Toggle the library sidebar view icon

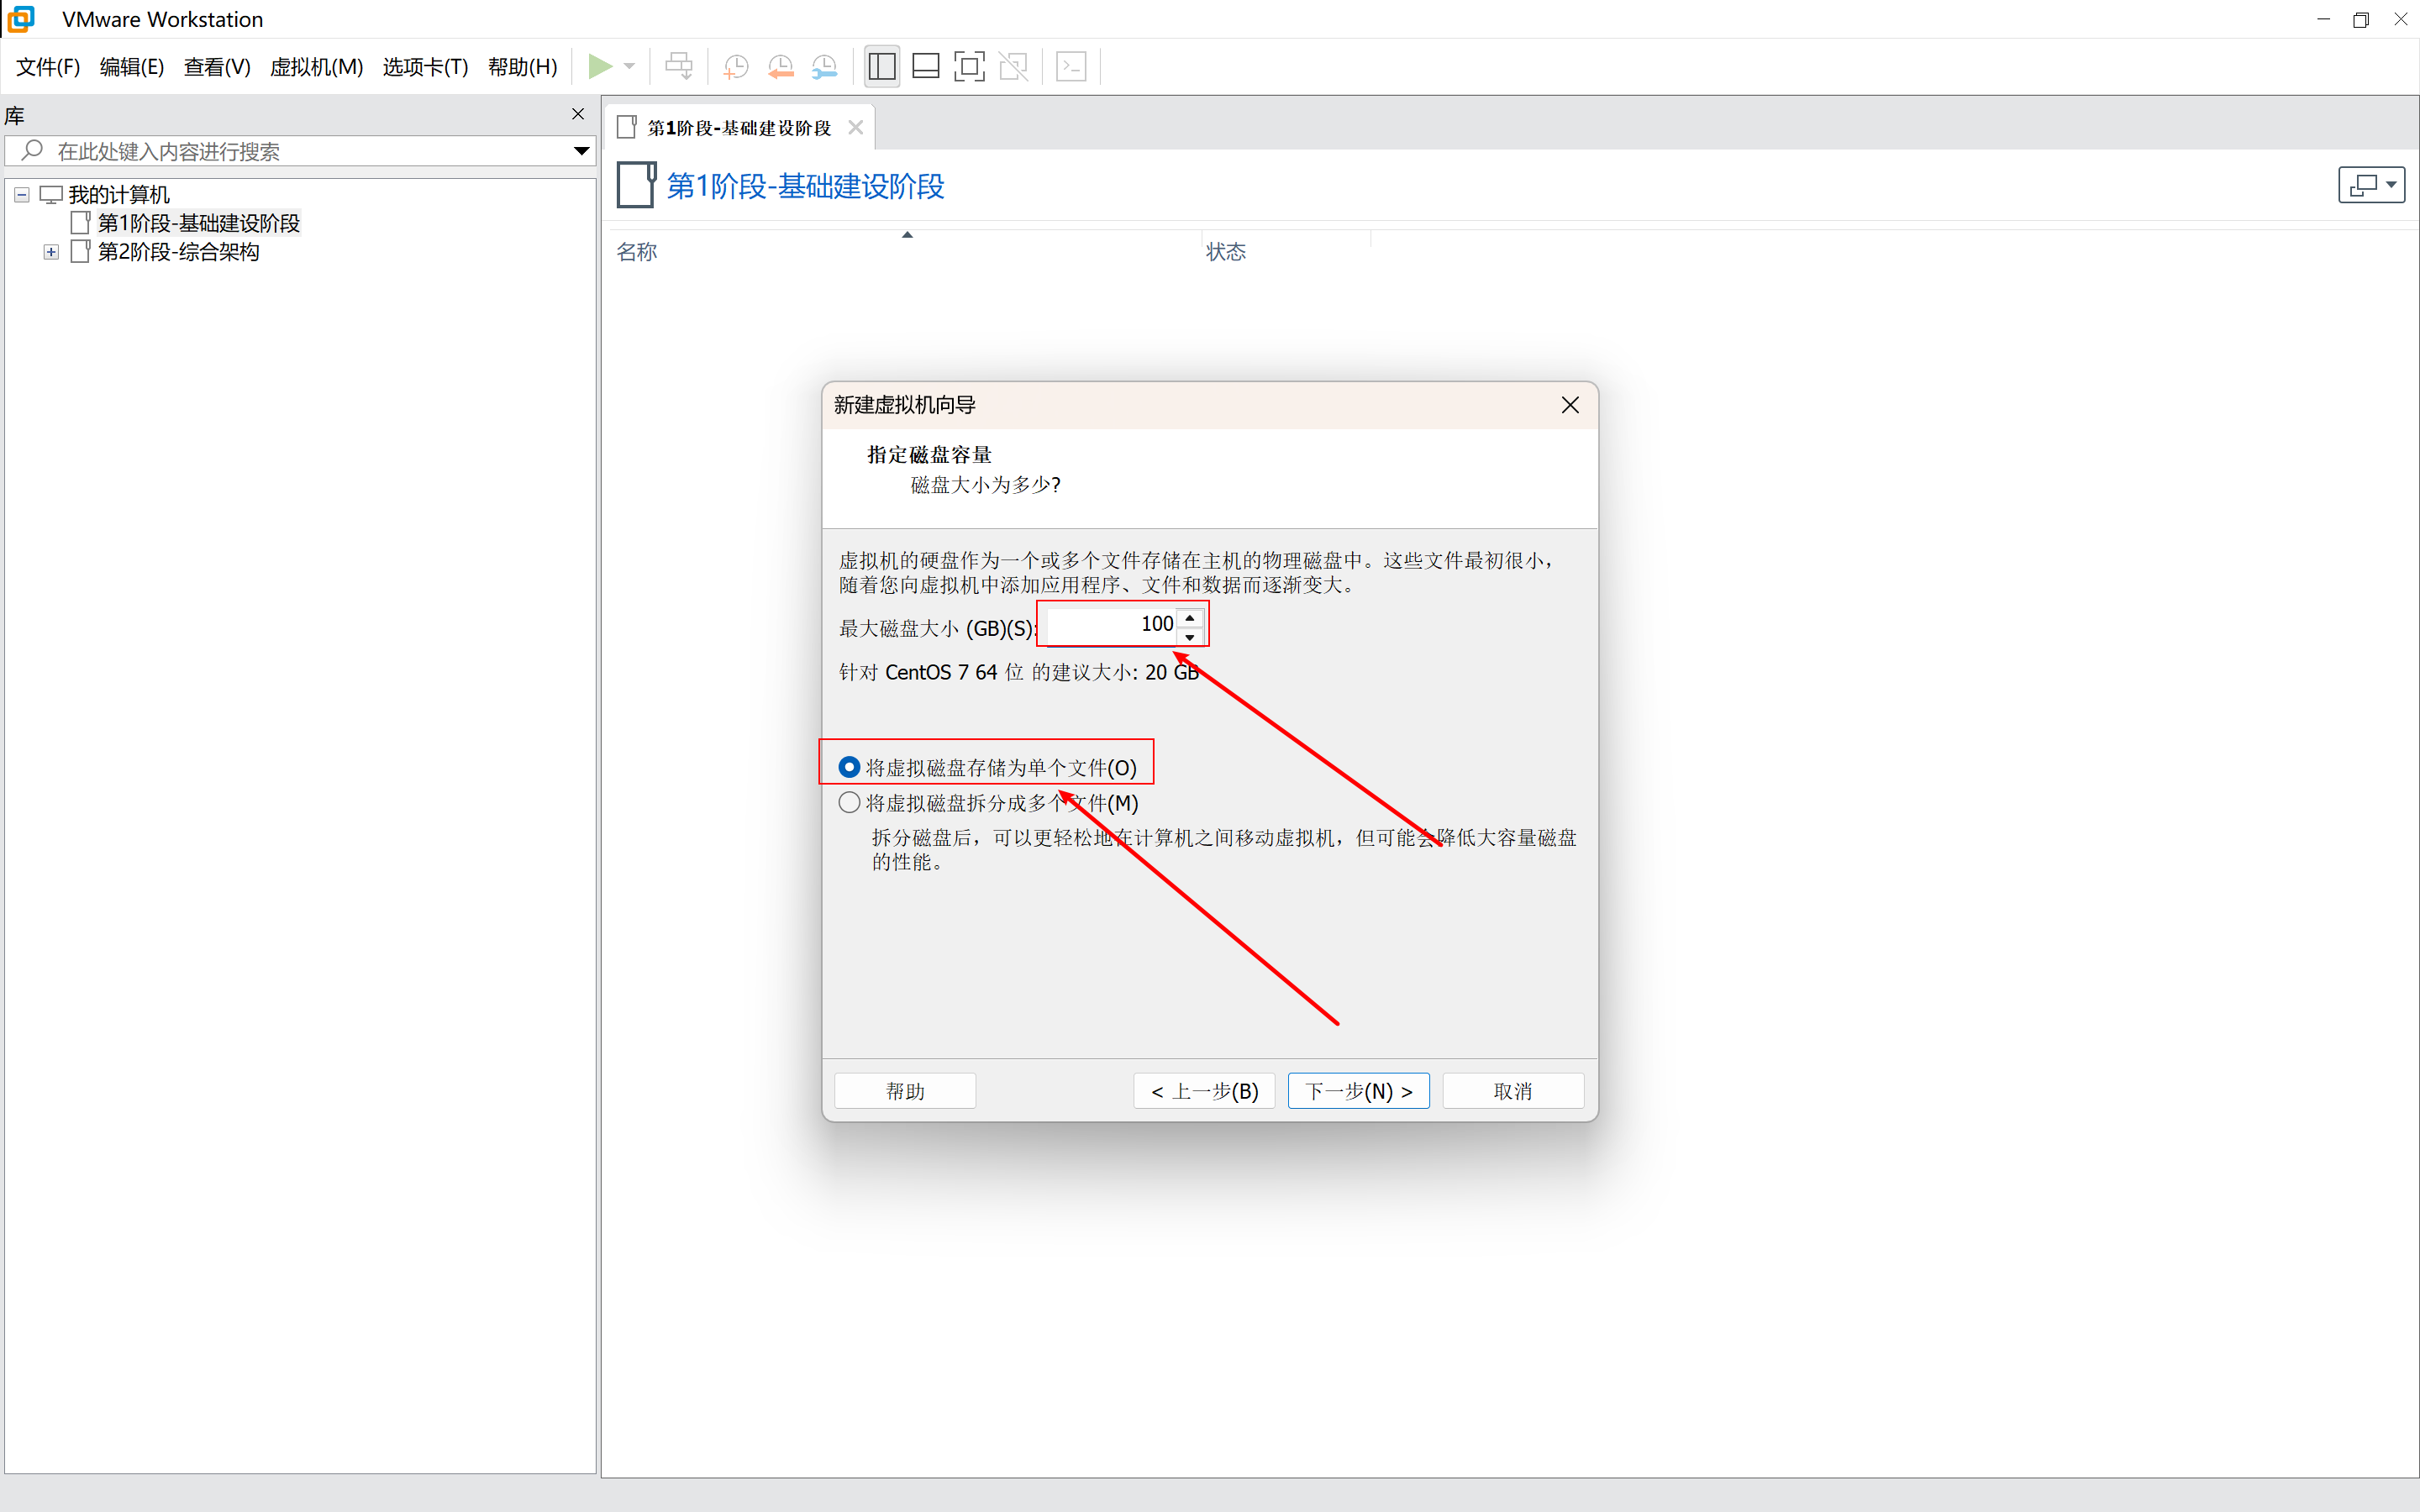click(x=882, y=67)
